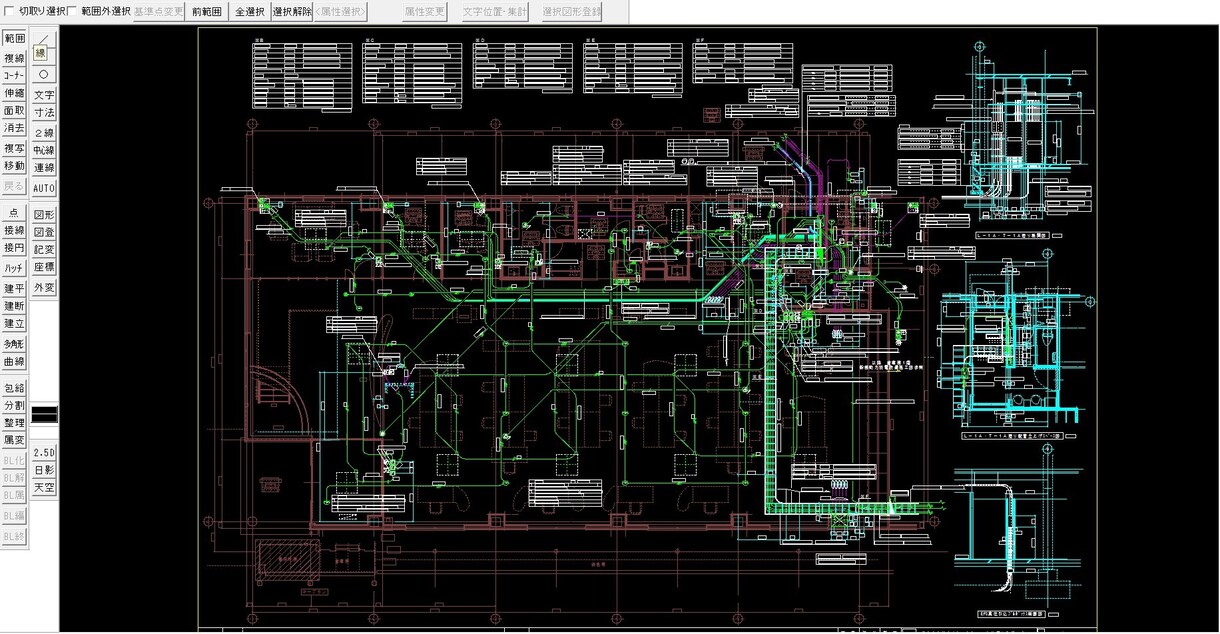This screenshot has height=634, width=1220.
Task: Click the 属性変更 button
Action: [x=426, y=12]
